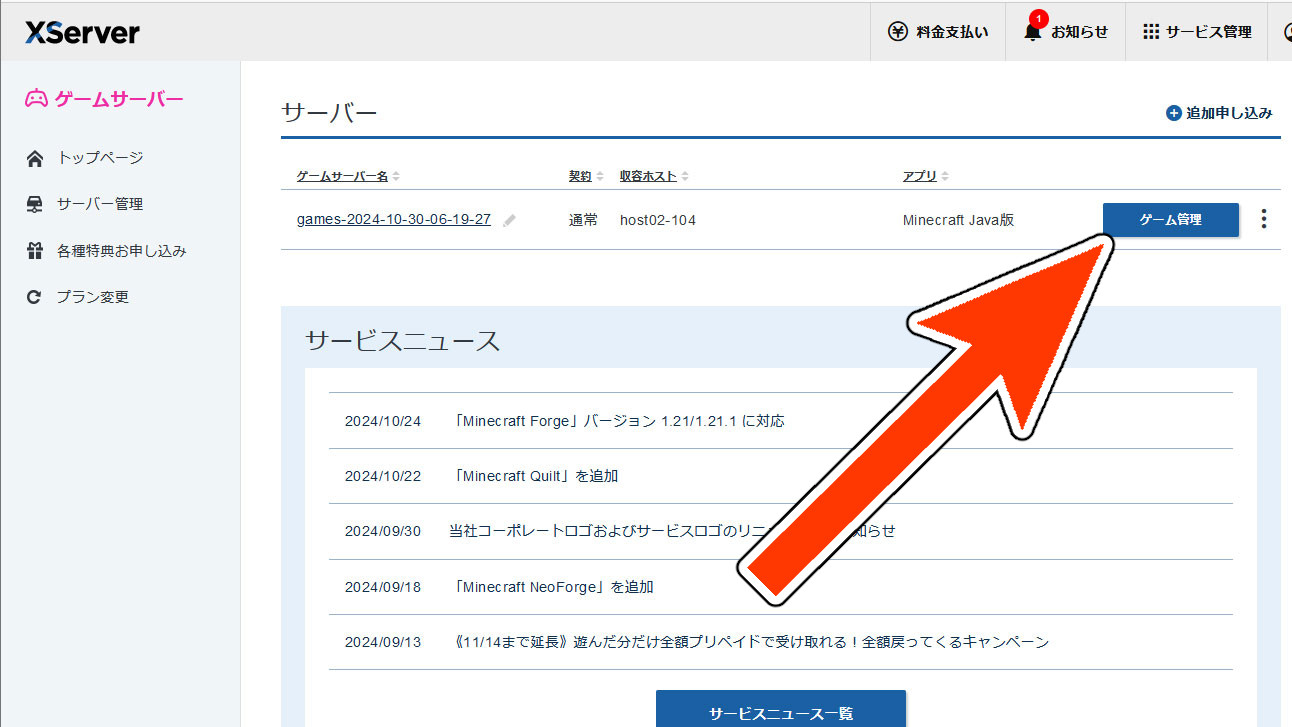Open プラン変更 in sidebar

click(92, 297)
